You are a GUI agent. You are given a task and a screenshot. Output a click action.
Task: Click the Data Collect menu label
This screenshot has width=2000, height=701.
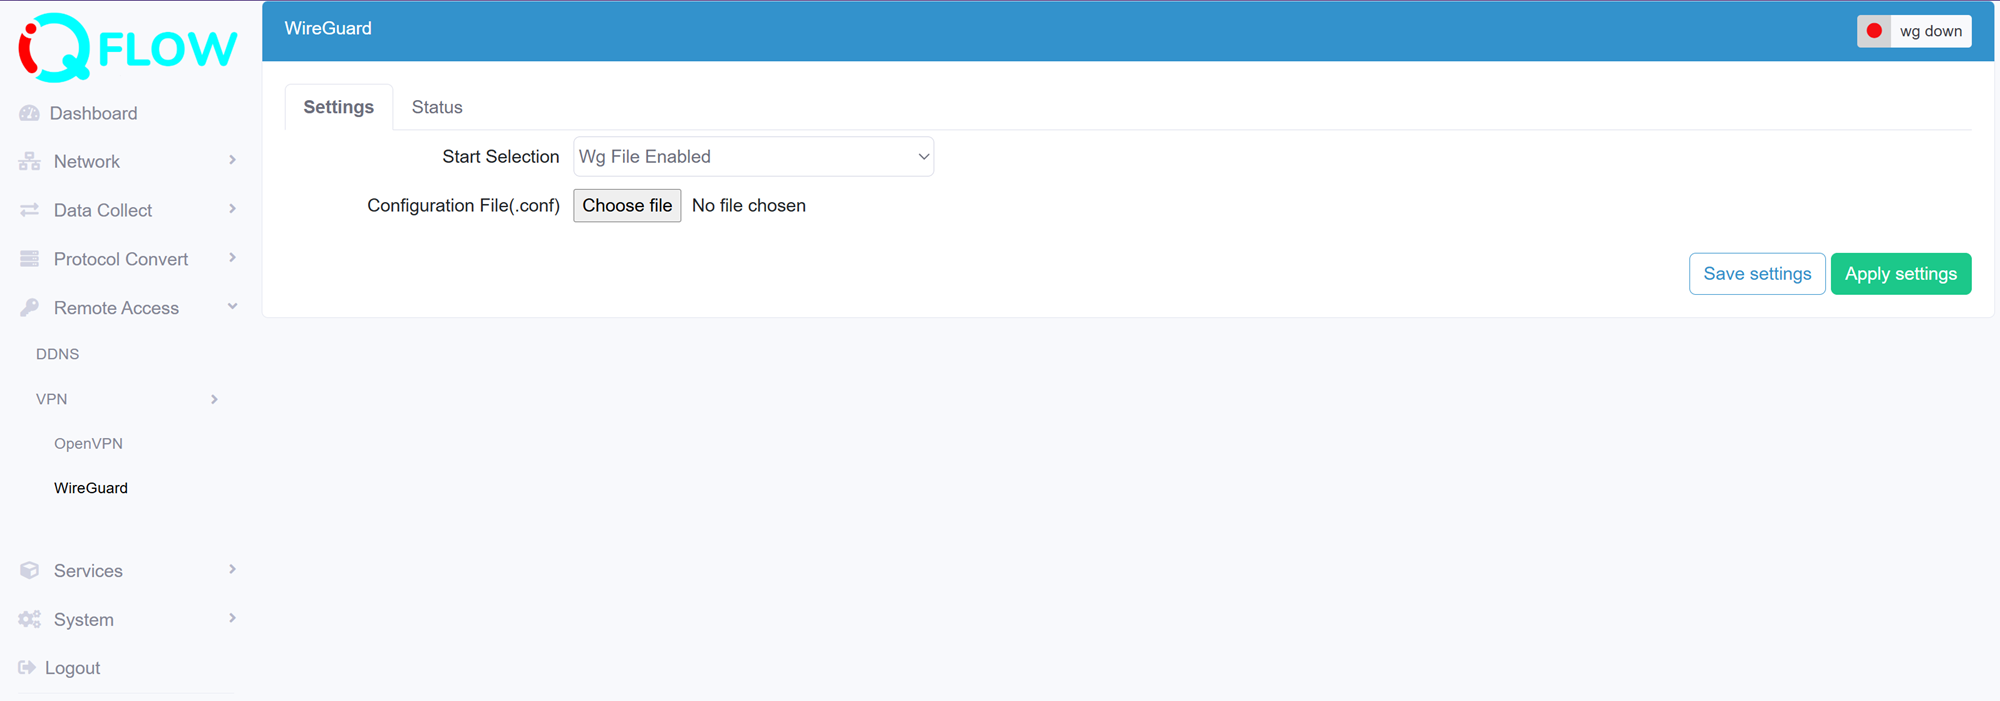[103, 210]
